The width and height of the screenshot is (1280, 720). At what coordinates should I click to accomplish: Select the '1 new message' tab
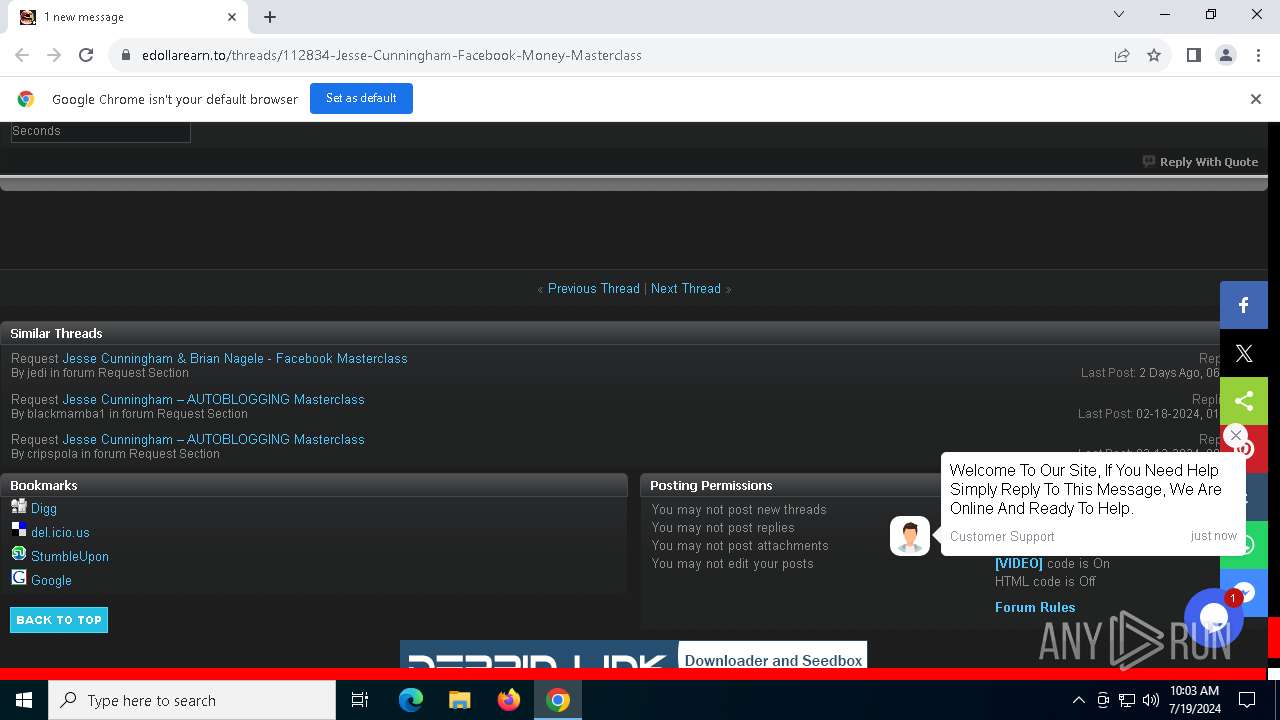[x=128, y=17]
